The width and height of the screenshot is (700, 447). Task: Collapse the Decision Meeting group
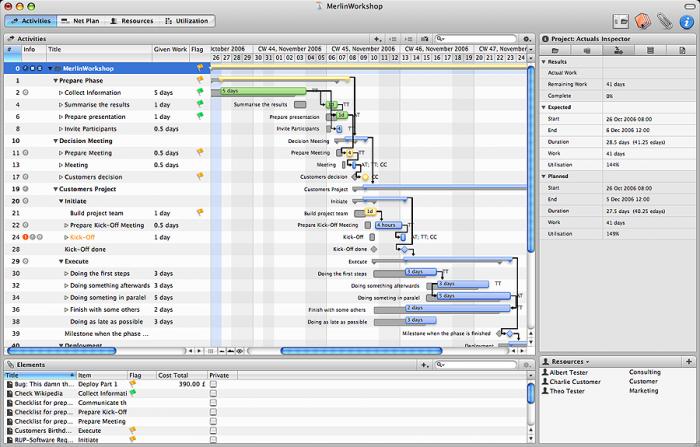(55, 141)
